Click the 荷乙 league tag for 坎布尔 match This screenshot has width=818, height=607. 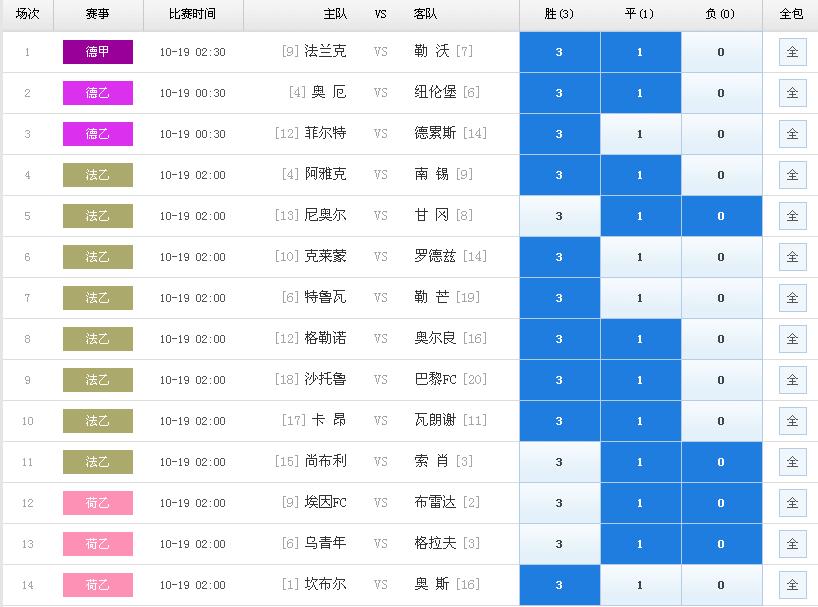[x=98, y=585]
